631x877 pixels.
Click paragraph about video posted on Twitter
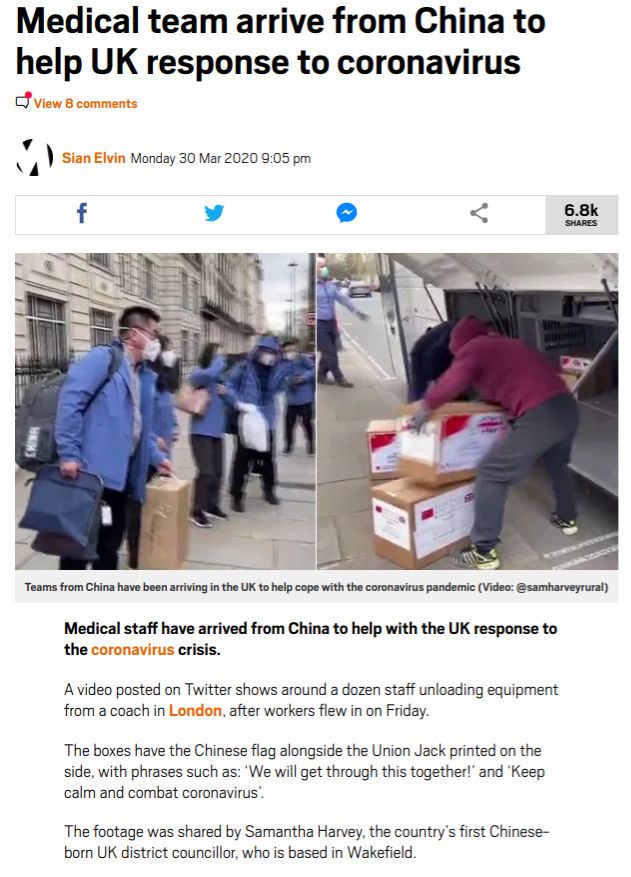[311, 700]
